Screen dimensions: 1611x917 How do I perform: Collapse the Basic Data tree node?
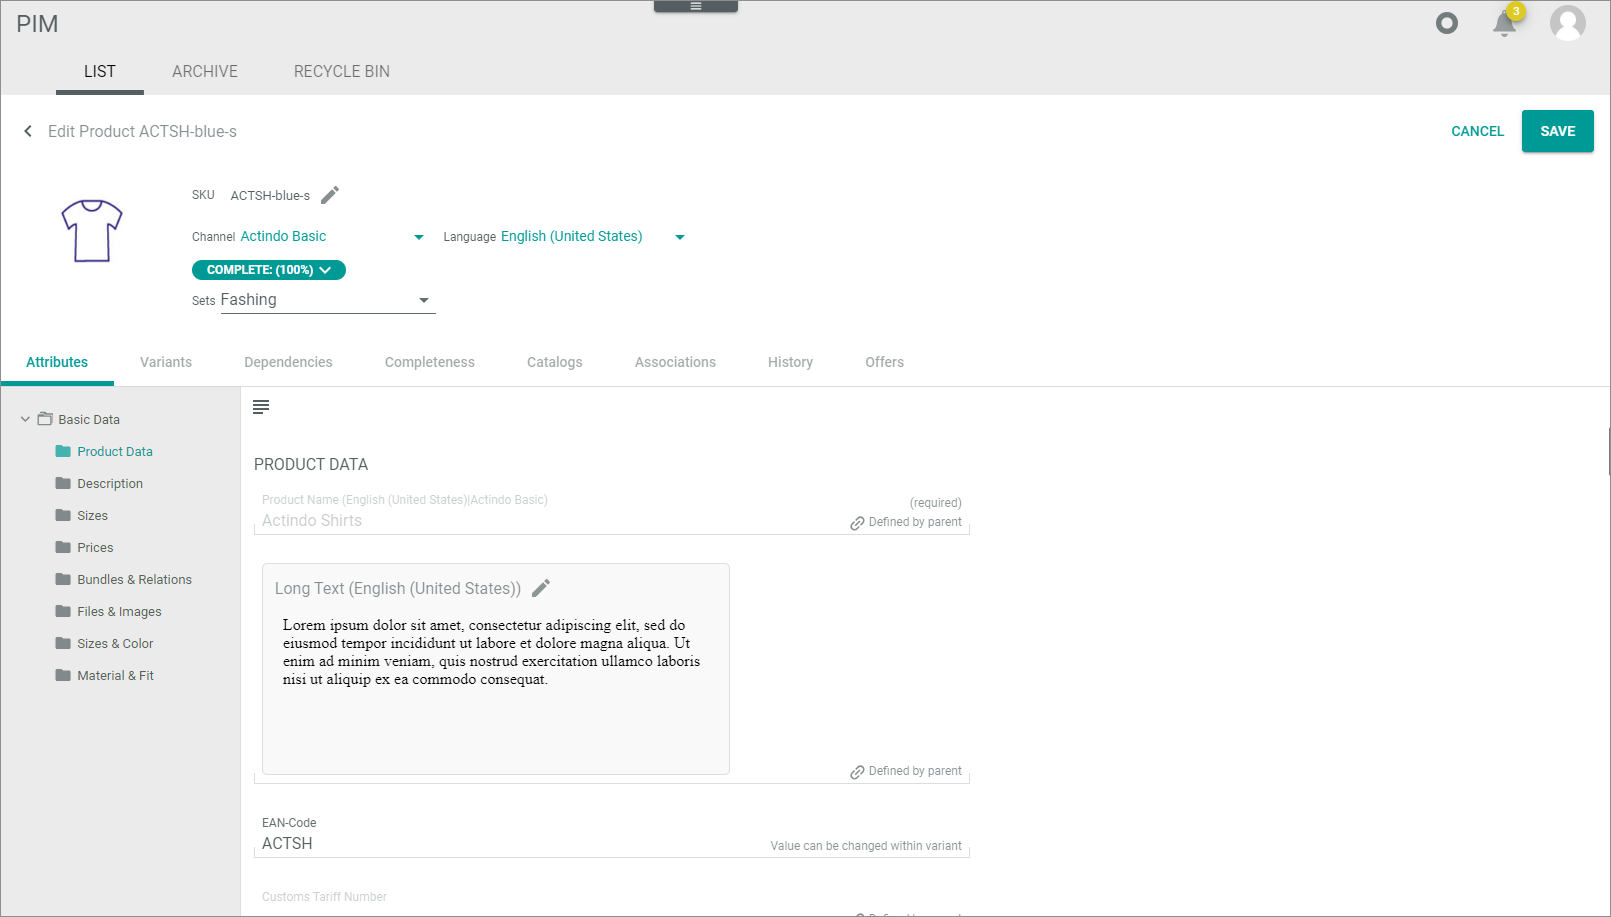click(x=25, y=419)
